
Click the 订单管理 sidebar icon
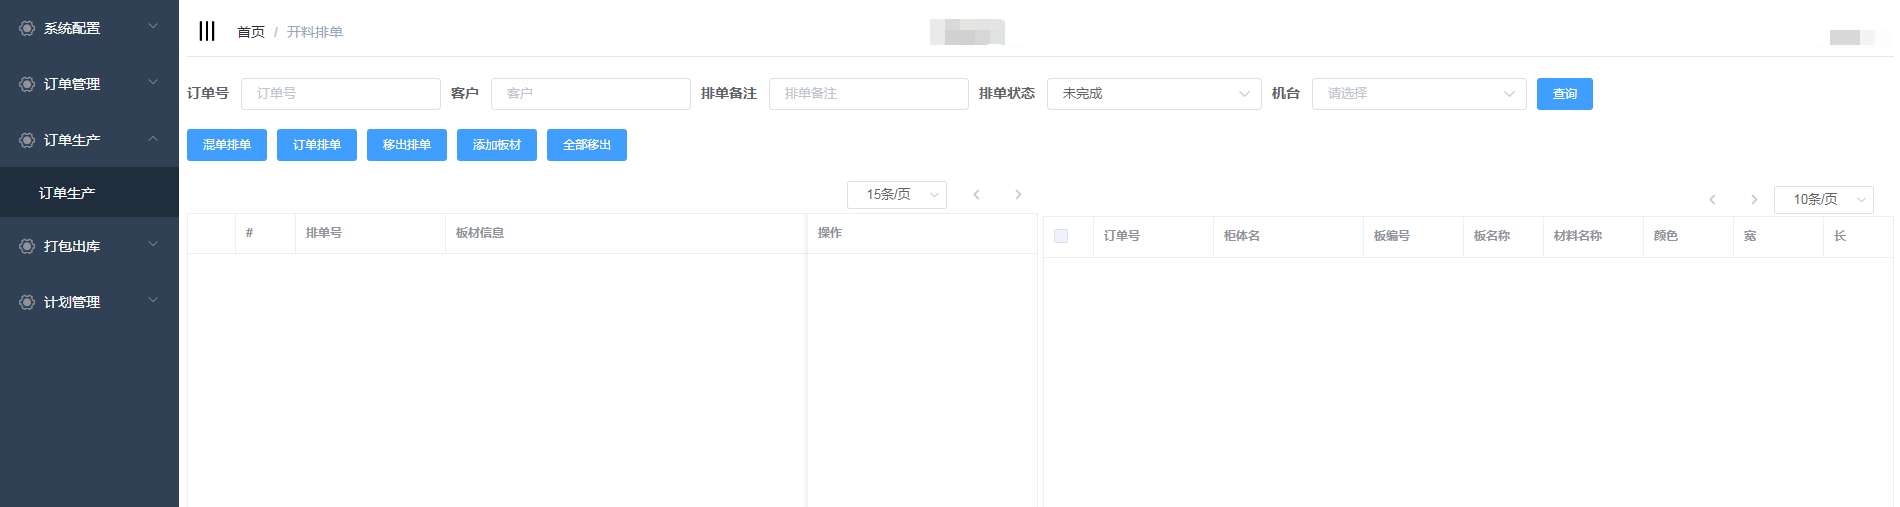[x=27, y=84]
